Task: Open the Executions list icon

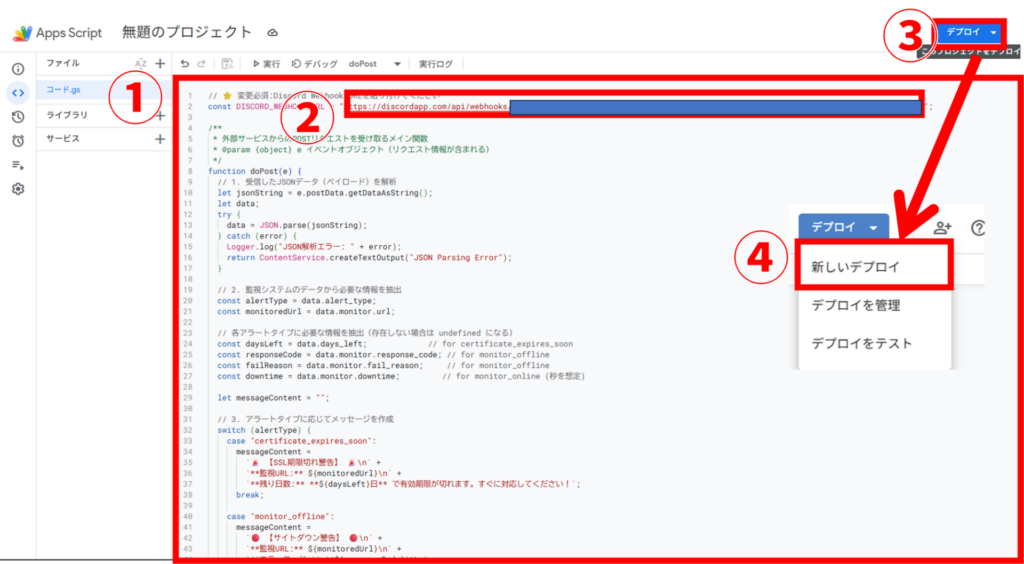Action: click(18, 165)
